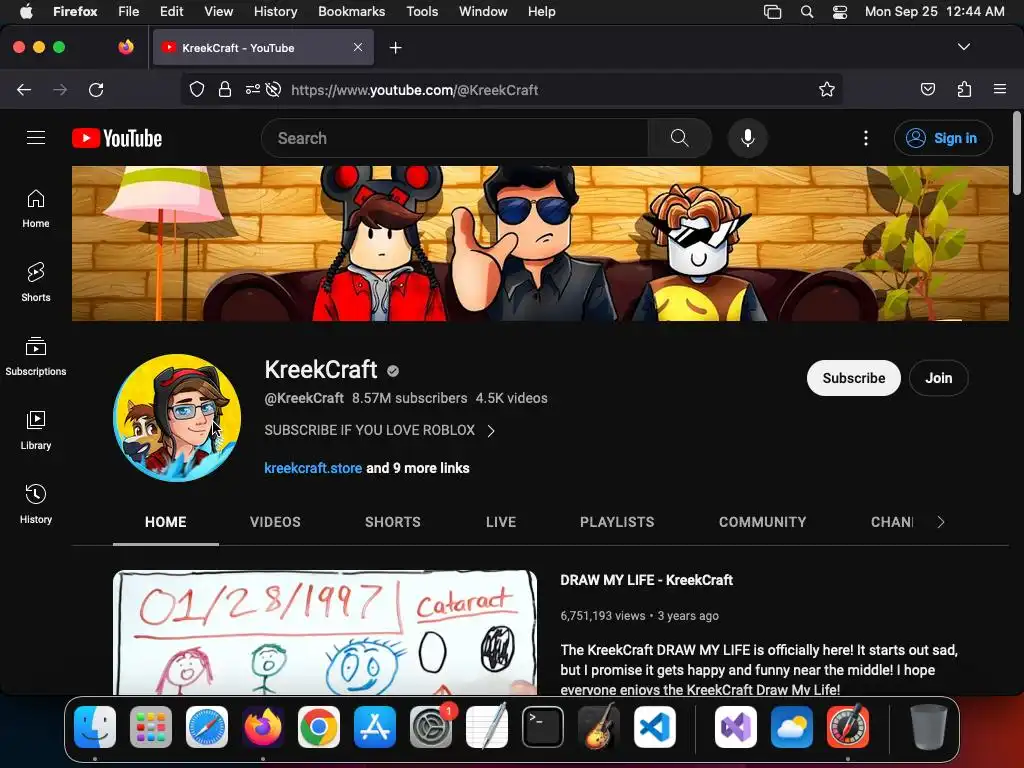The height and width of the screenshot is (768, 1024).
Task: Subscribe to KreekCraft channel
Action: 854,378
